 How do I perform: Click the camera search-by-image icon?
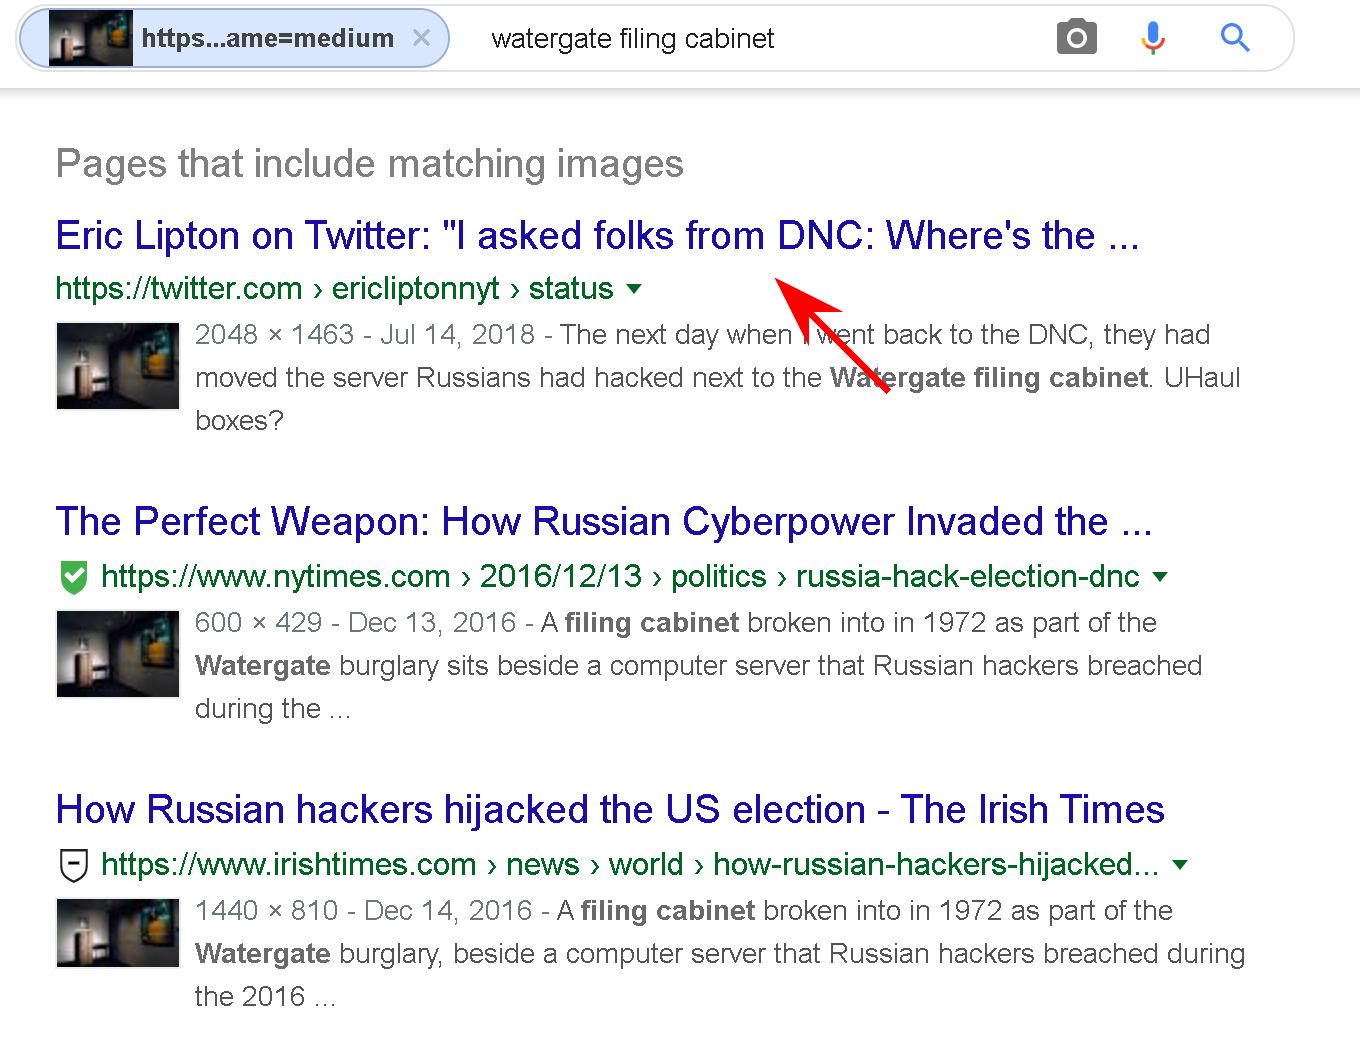click(1076, 38)
